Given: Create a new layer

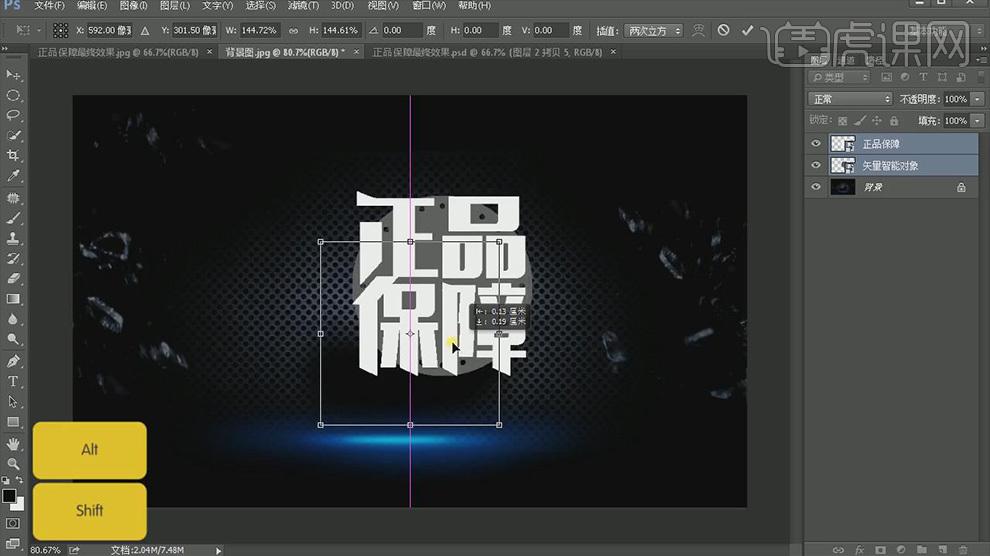Looking at the screenshot, I should click(943, 550).
